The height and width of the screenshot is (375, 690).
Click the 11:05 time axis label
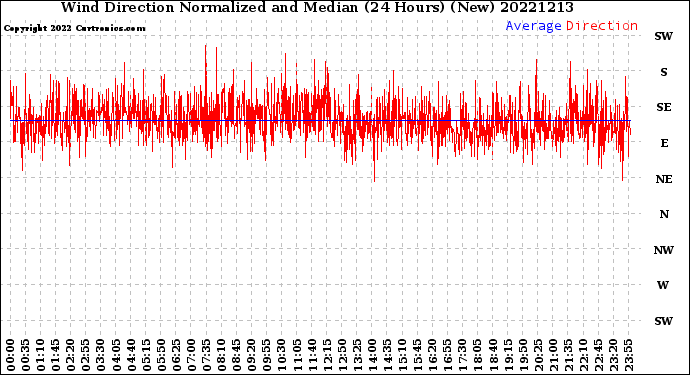click(x=297, y=355)
